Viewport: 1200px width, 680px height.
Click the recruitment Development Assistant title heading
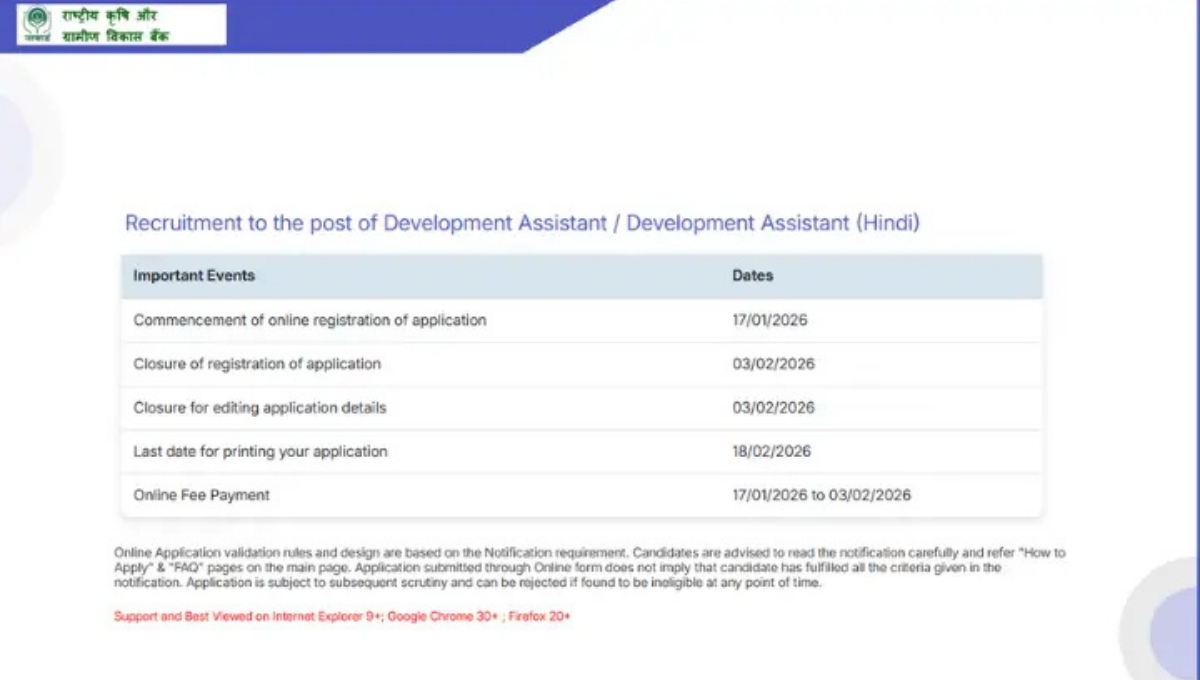pos(521,223)
